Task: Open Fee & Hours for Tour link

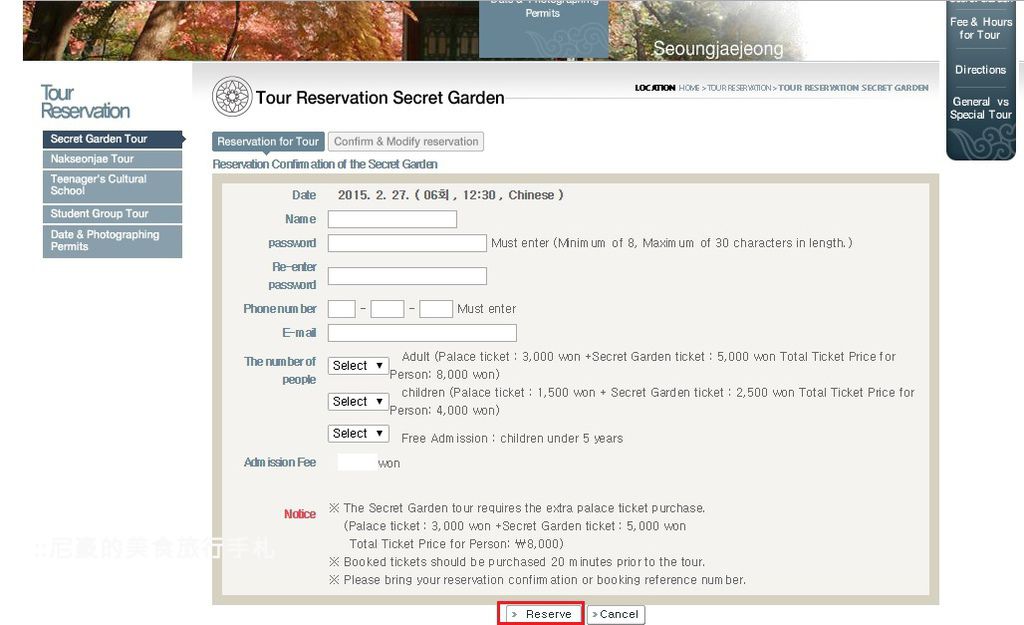Action: (x=980, y=28)
